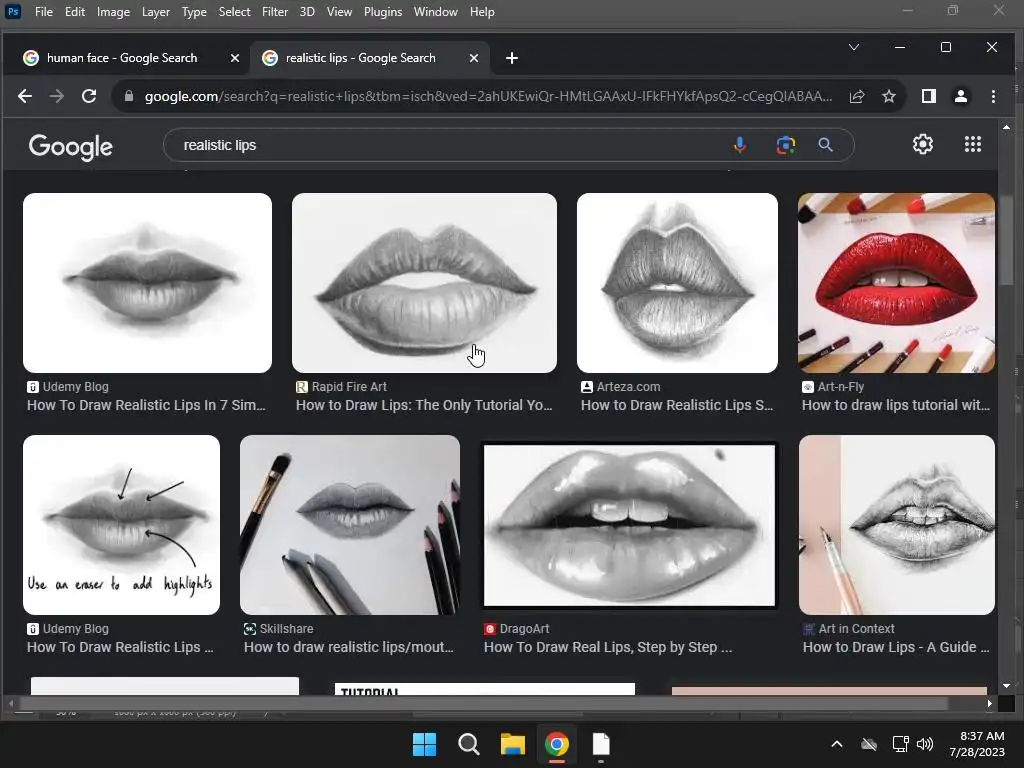Open the Image menu

tap(113, 12)
